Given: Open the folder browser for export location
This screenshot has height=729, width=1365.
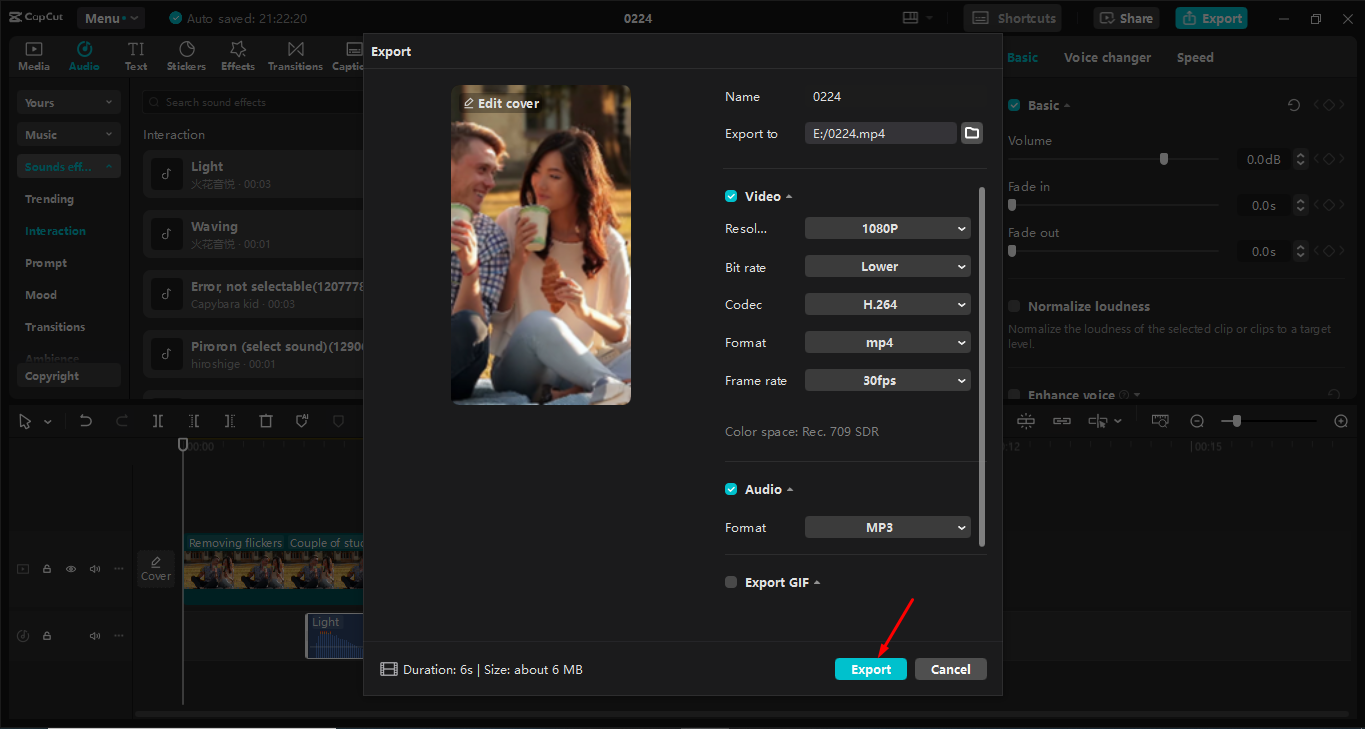Looking at the screenshot, I should coord(971,133).
